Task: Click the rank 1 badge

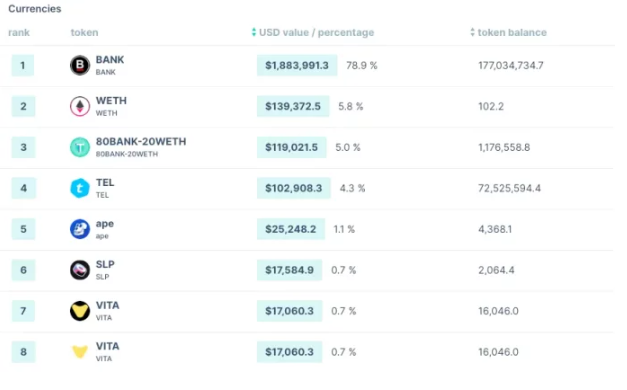Action: [23, 65]
